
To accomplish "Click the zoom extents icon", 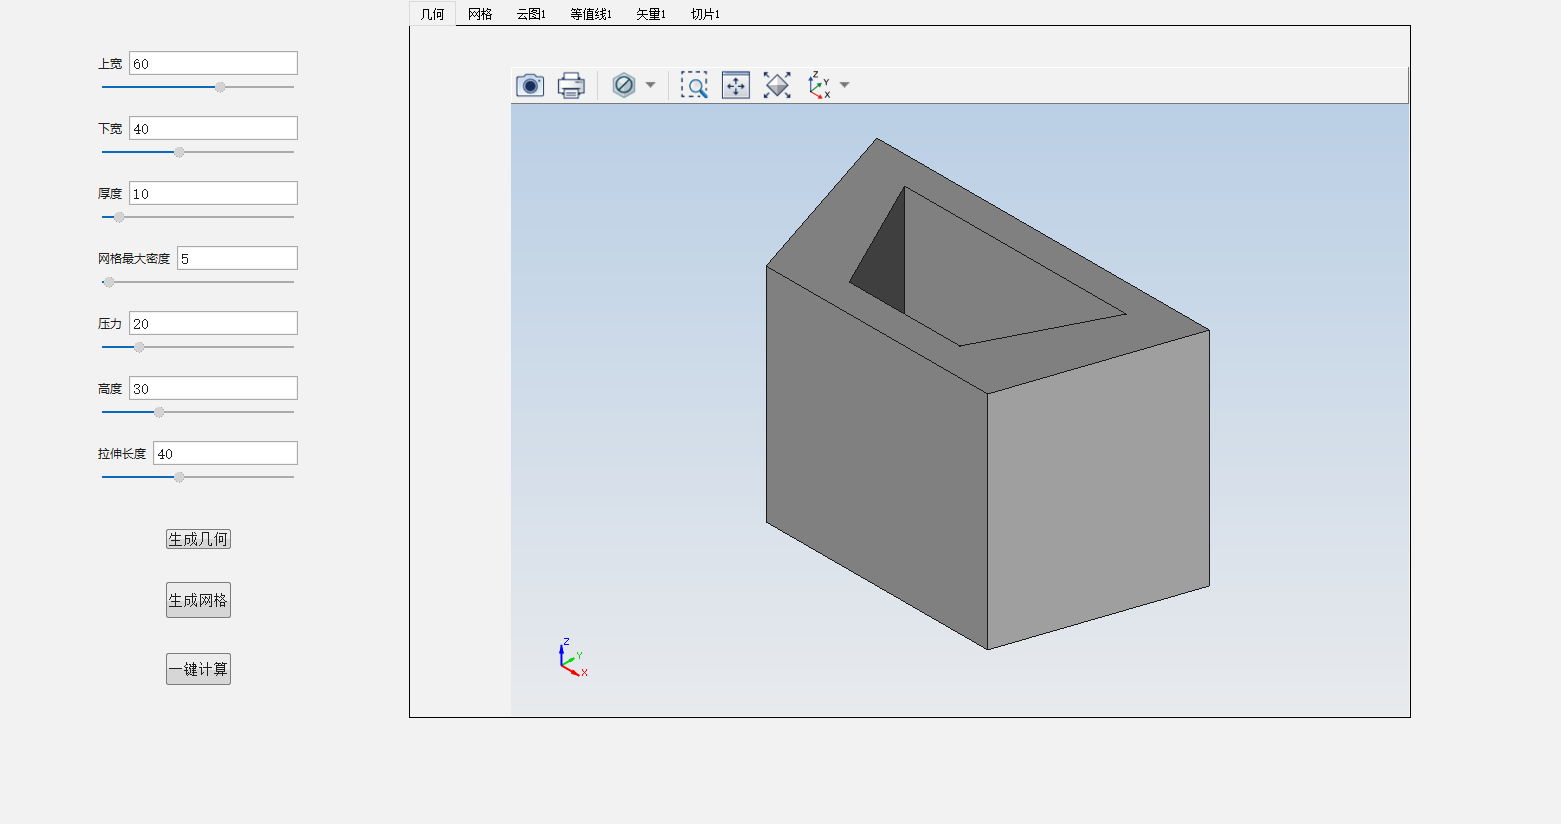I will [x=777, y=85].
